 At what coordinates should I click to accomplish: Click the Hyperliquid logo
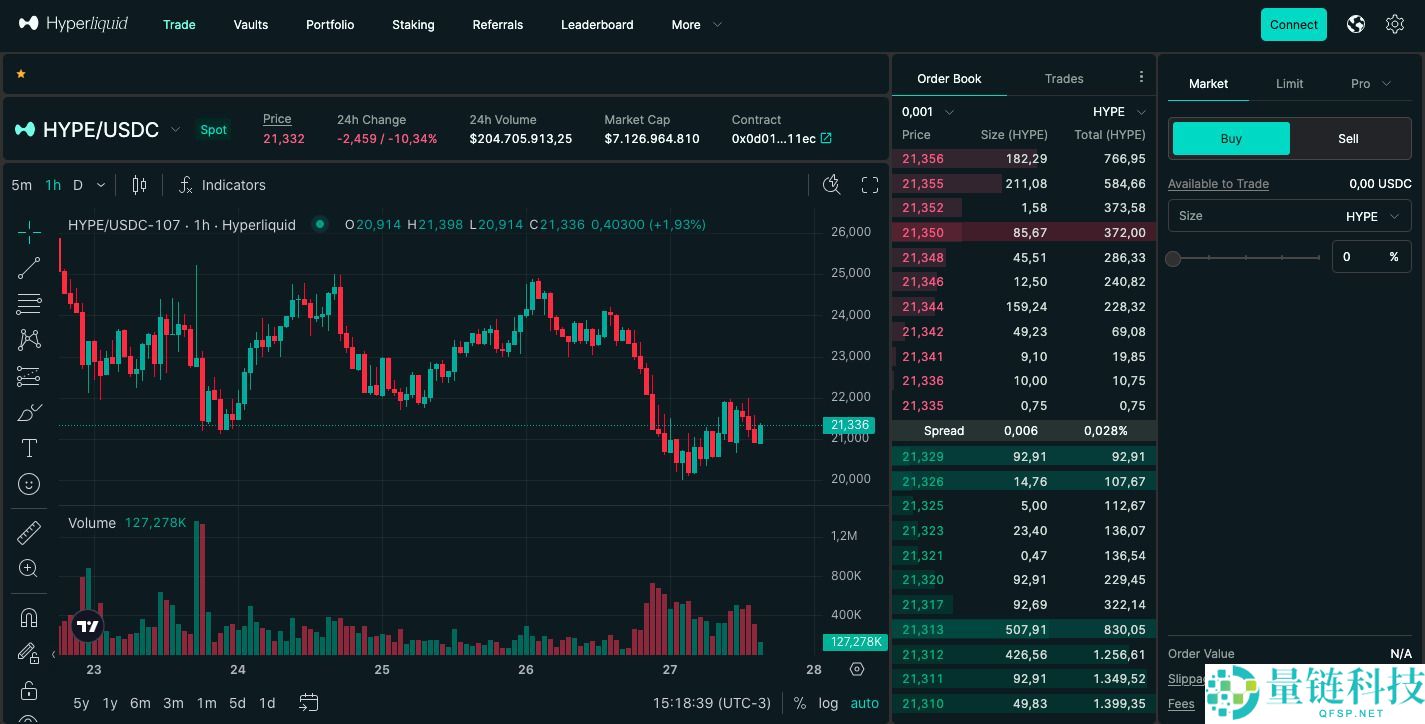[x=73, y=24]
